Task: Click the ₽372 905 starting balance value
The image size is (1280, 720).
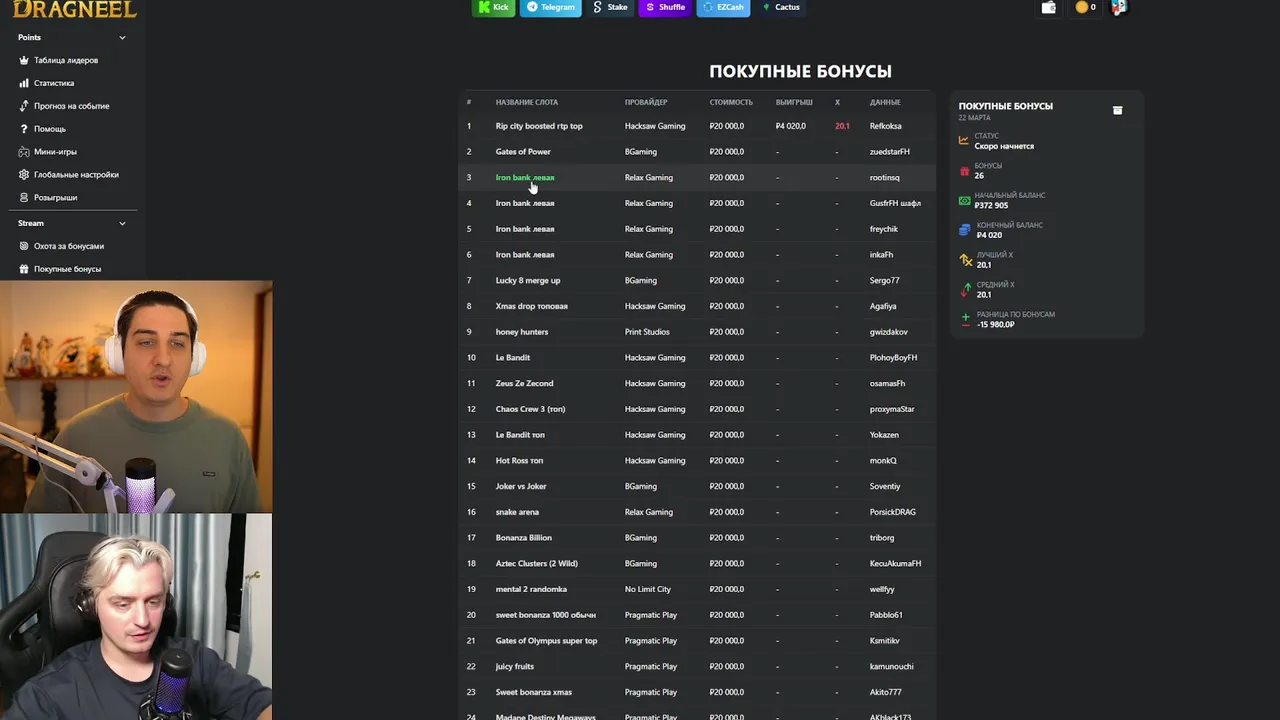Action: 991,206
